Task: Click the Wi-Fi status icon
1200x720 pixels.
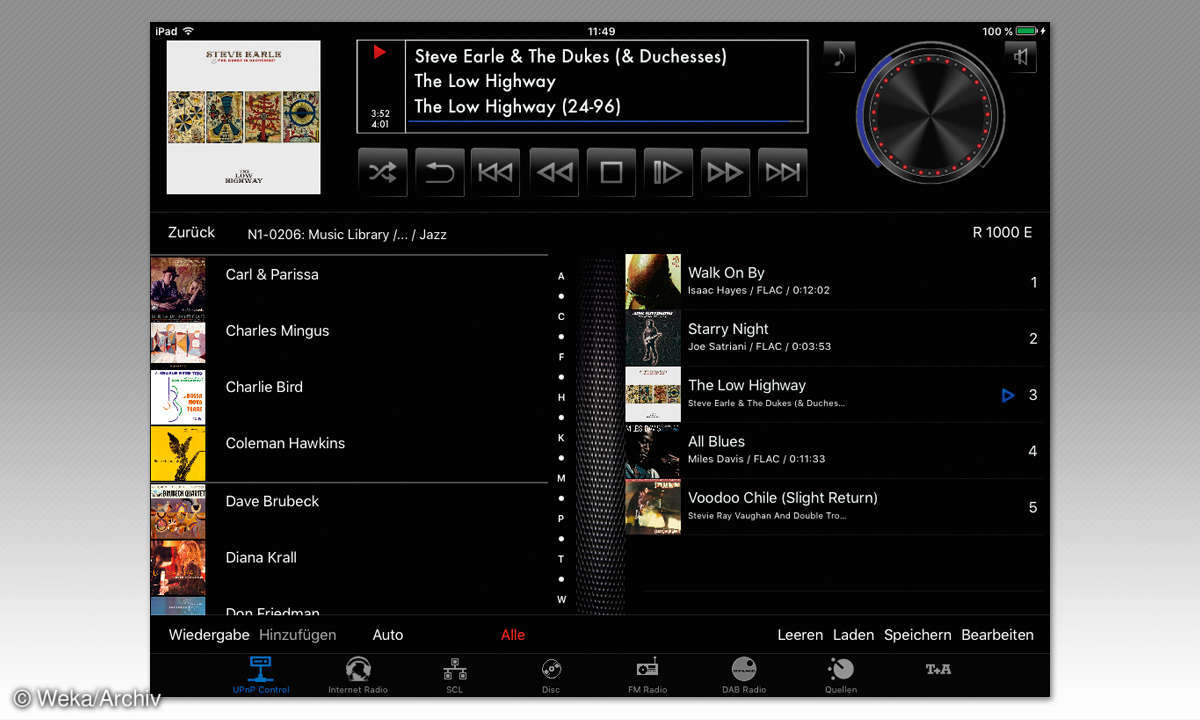Action: tap(188, 31)
